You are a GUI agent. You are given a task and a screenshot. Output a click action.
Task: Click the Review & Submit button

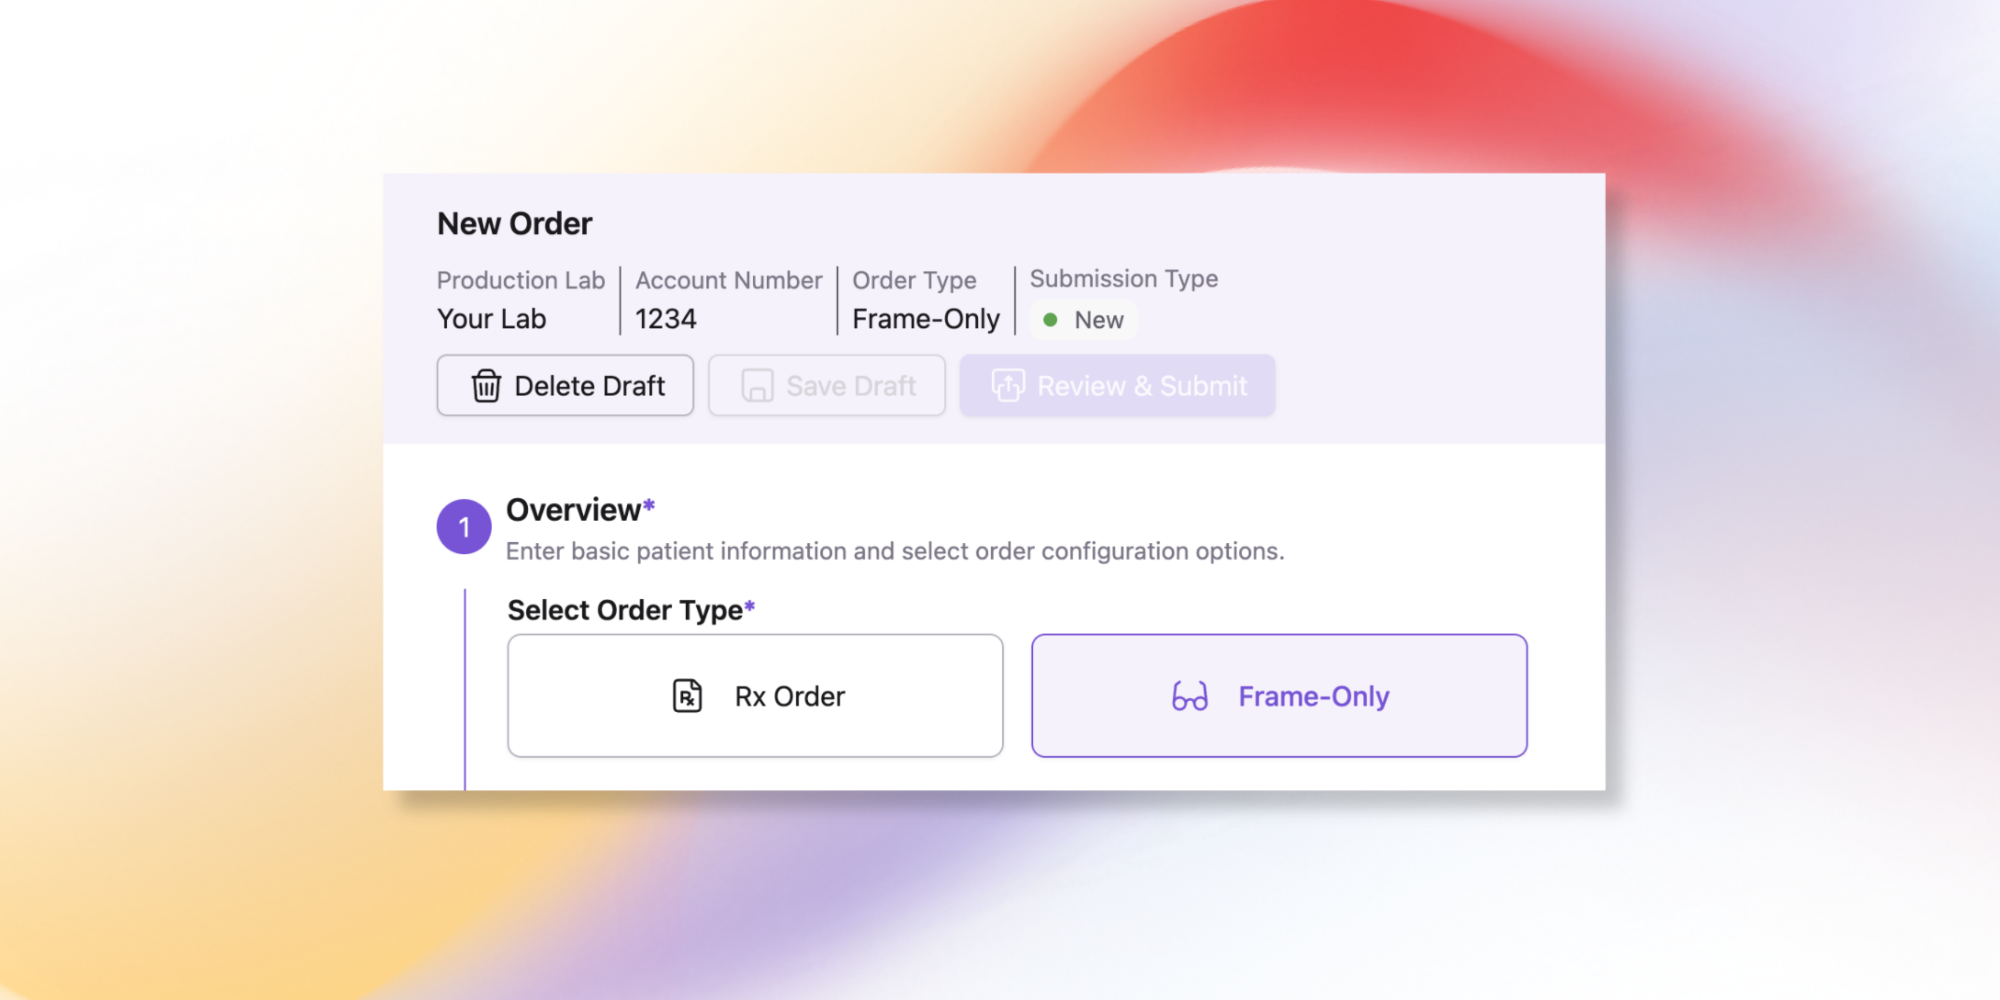pos(1117,385)
